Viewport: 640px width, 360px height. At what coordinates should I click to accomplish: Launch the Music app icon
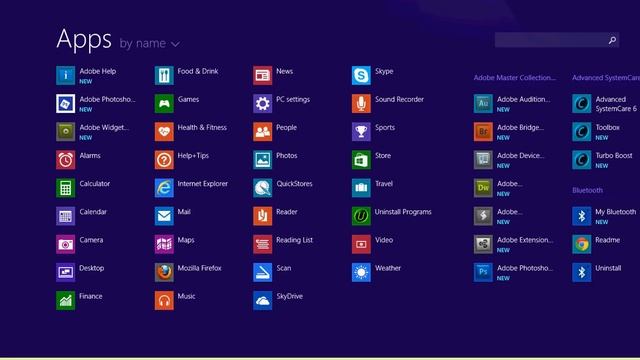(164, 300)
